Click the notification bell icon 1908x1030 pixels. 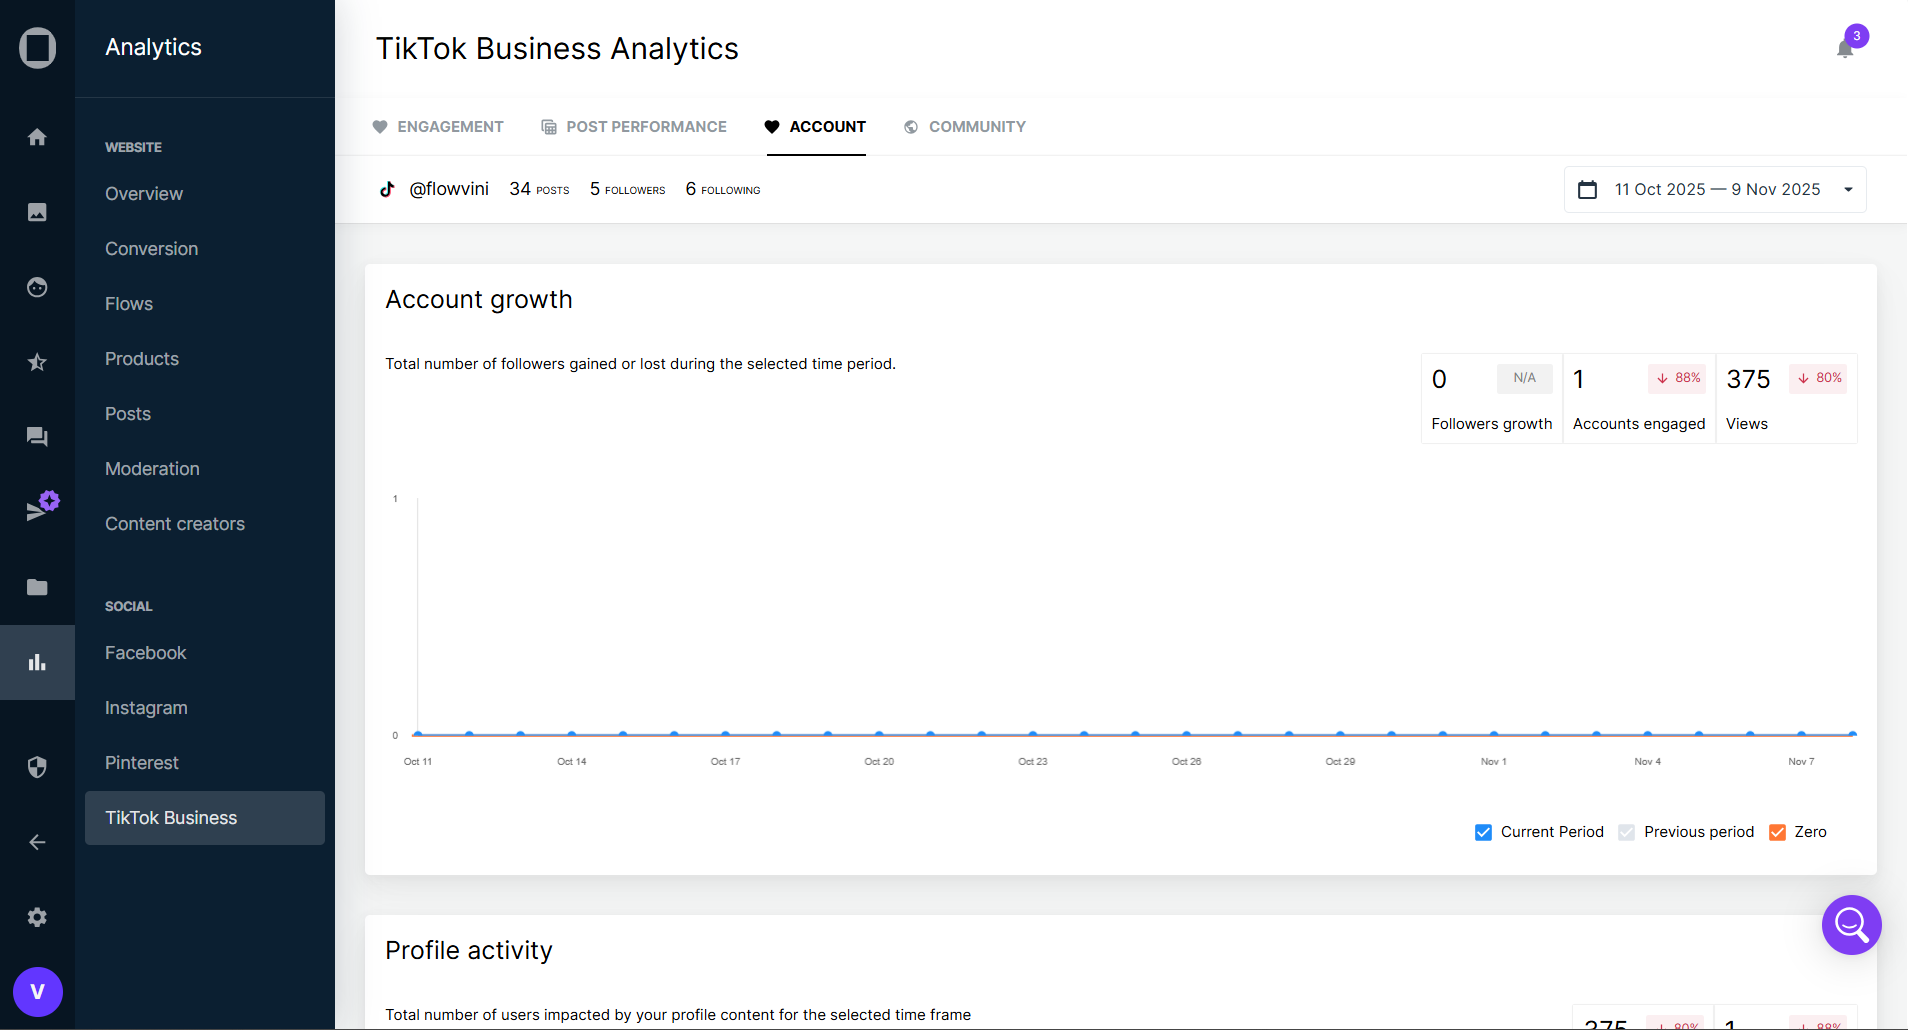click(1845, 49)
